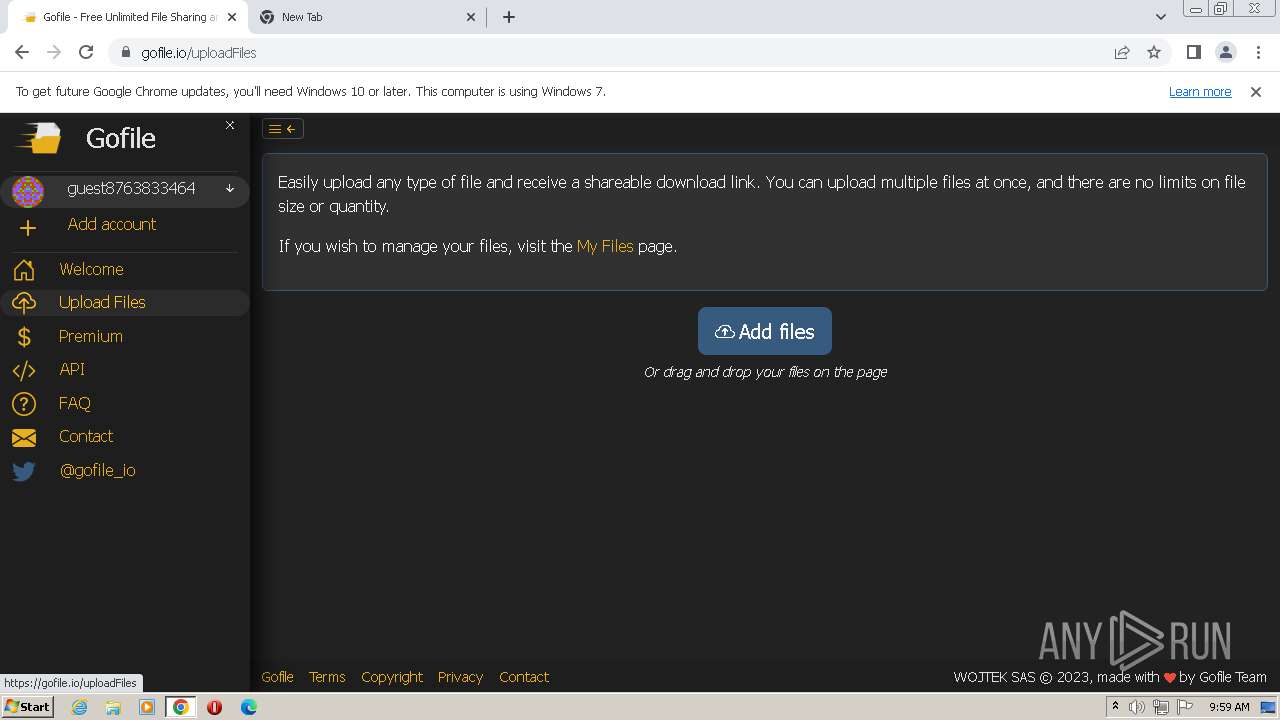The height and width of the screenshot is (720, 1280).
Task: Click the share this page icon
Action: [x=1122, y=53]
